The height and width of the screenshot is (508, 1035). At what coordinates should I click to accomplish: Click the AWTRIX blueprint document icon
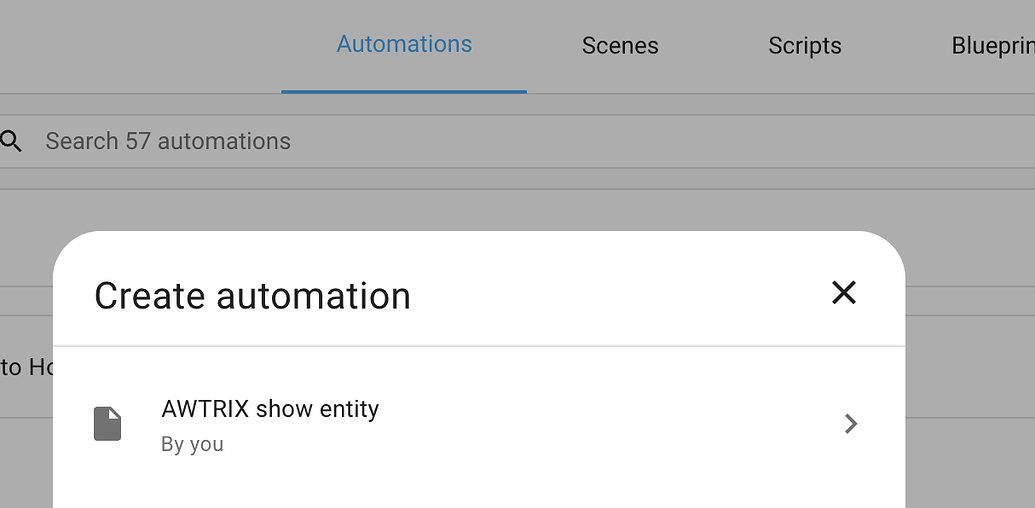[107, 424]
